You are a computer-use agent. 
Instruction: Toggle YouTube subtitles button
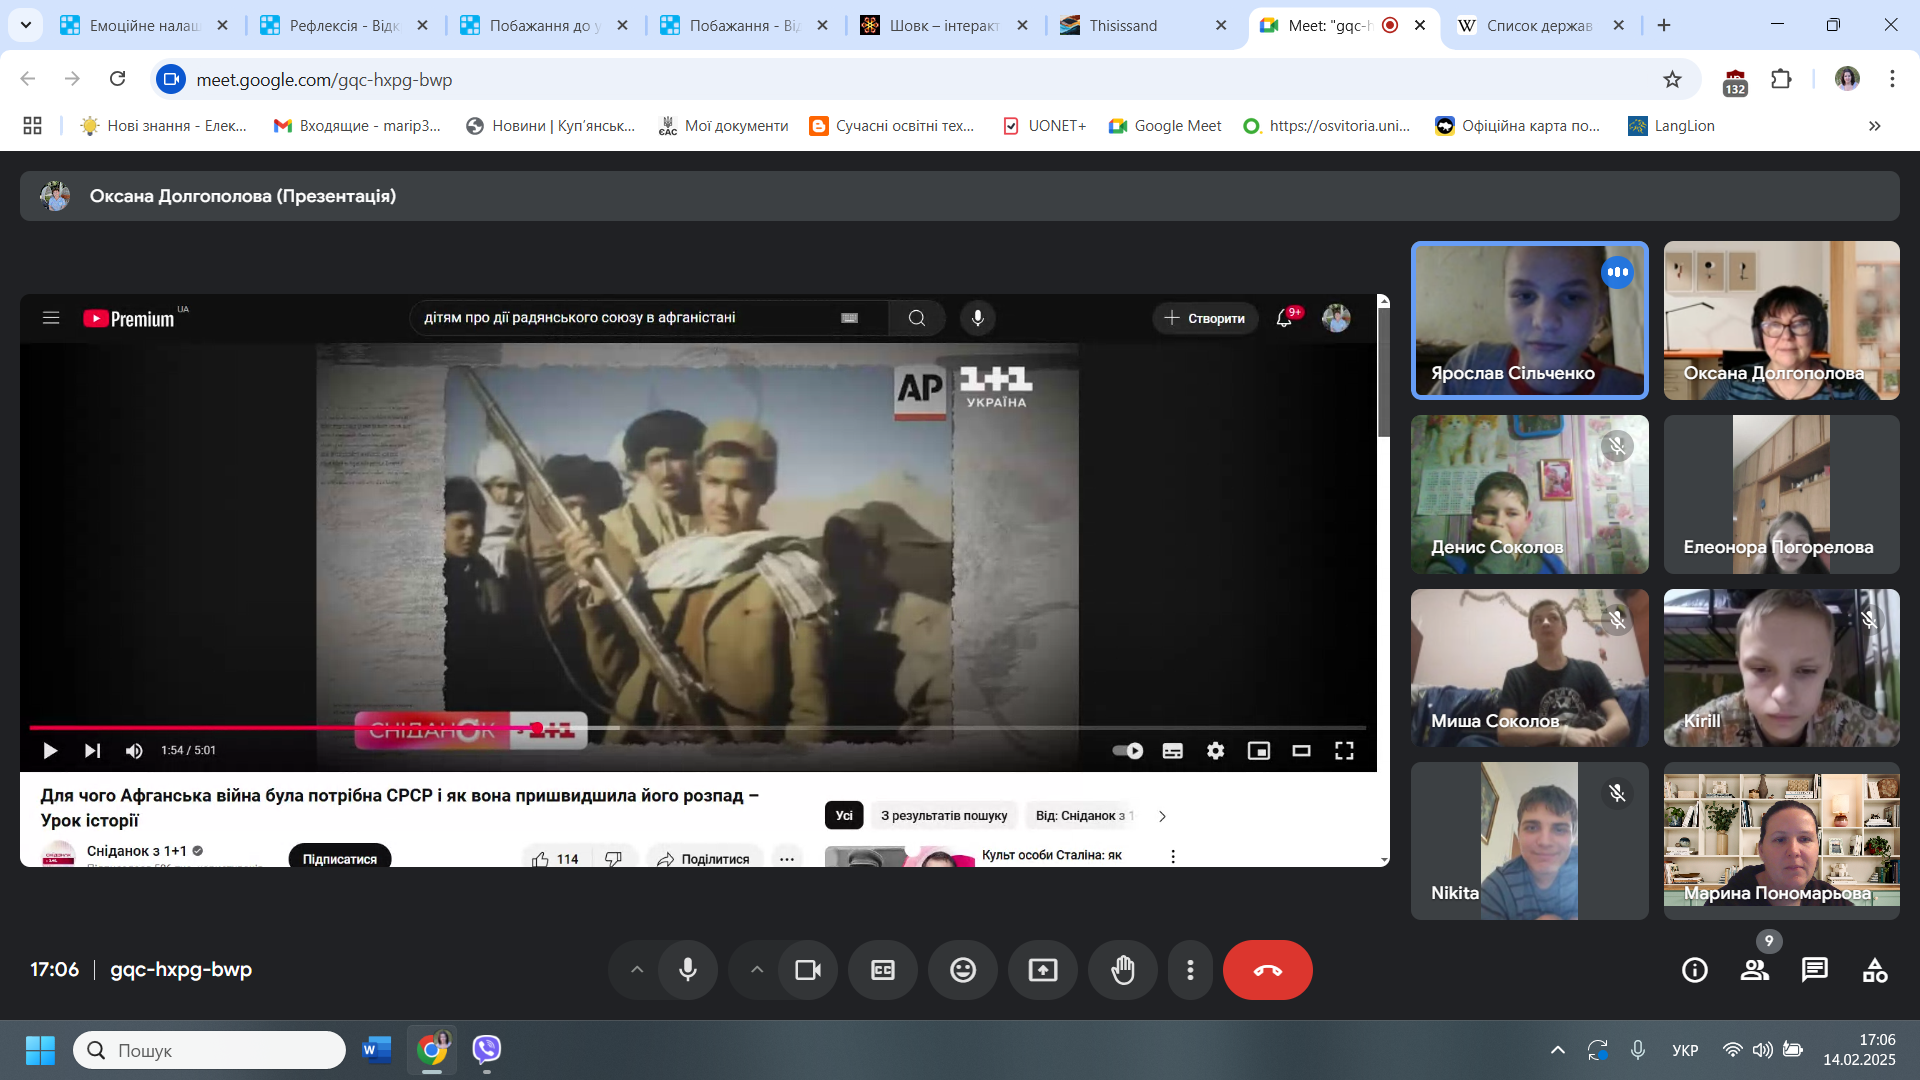click(x=1173, y=751)
